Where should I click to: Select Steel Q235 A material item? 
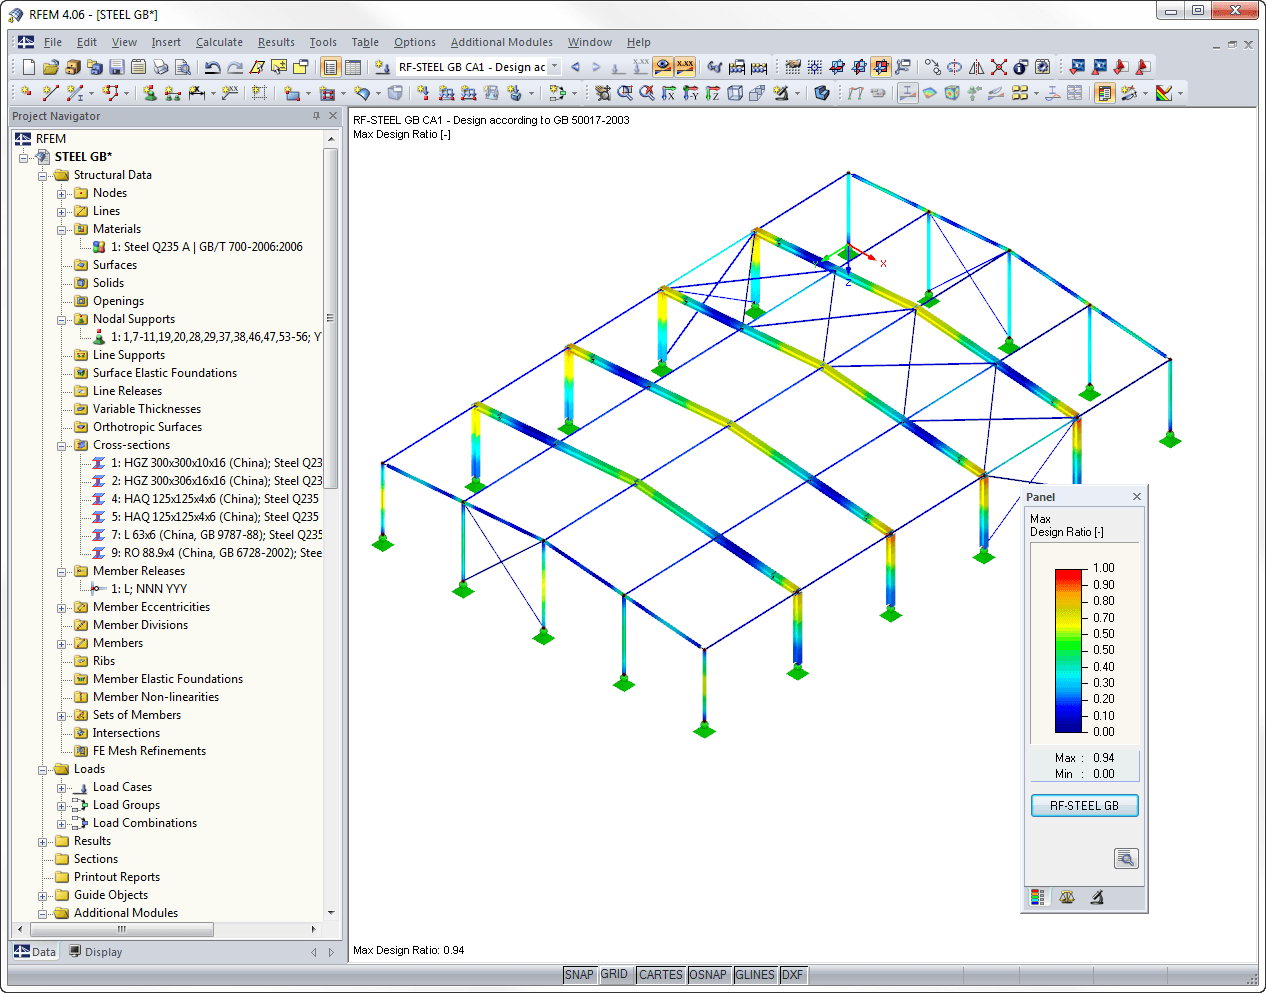tap(207, 247)
